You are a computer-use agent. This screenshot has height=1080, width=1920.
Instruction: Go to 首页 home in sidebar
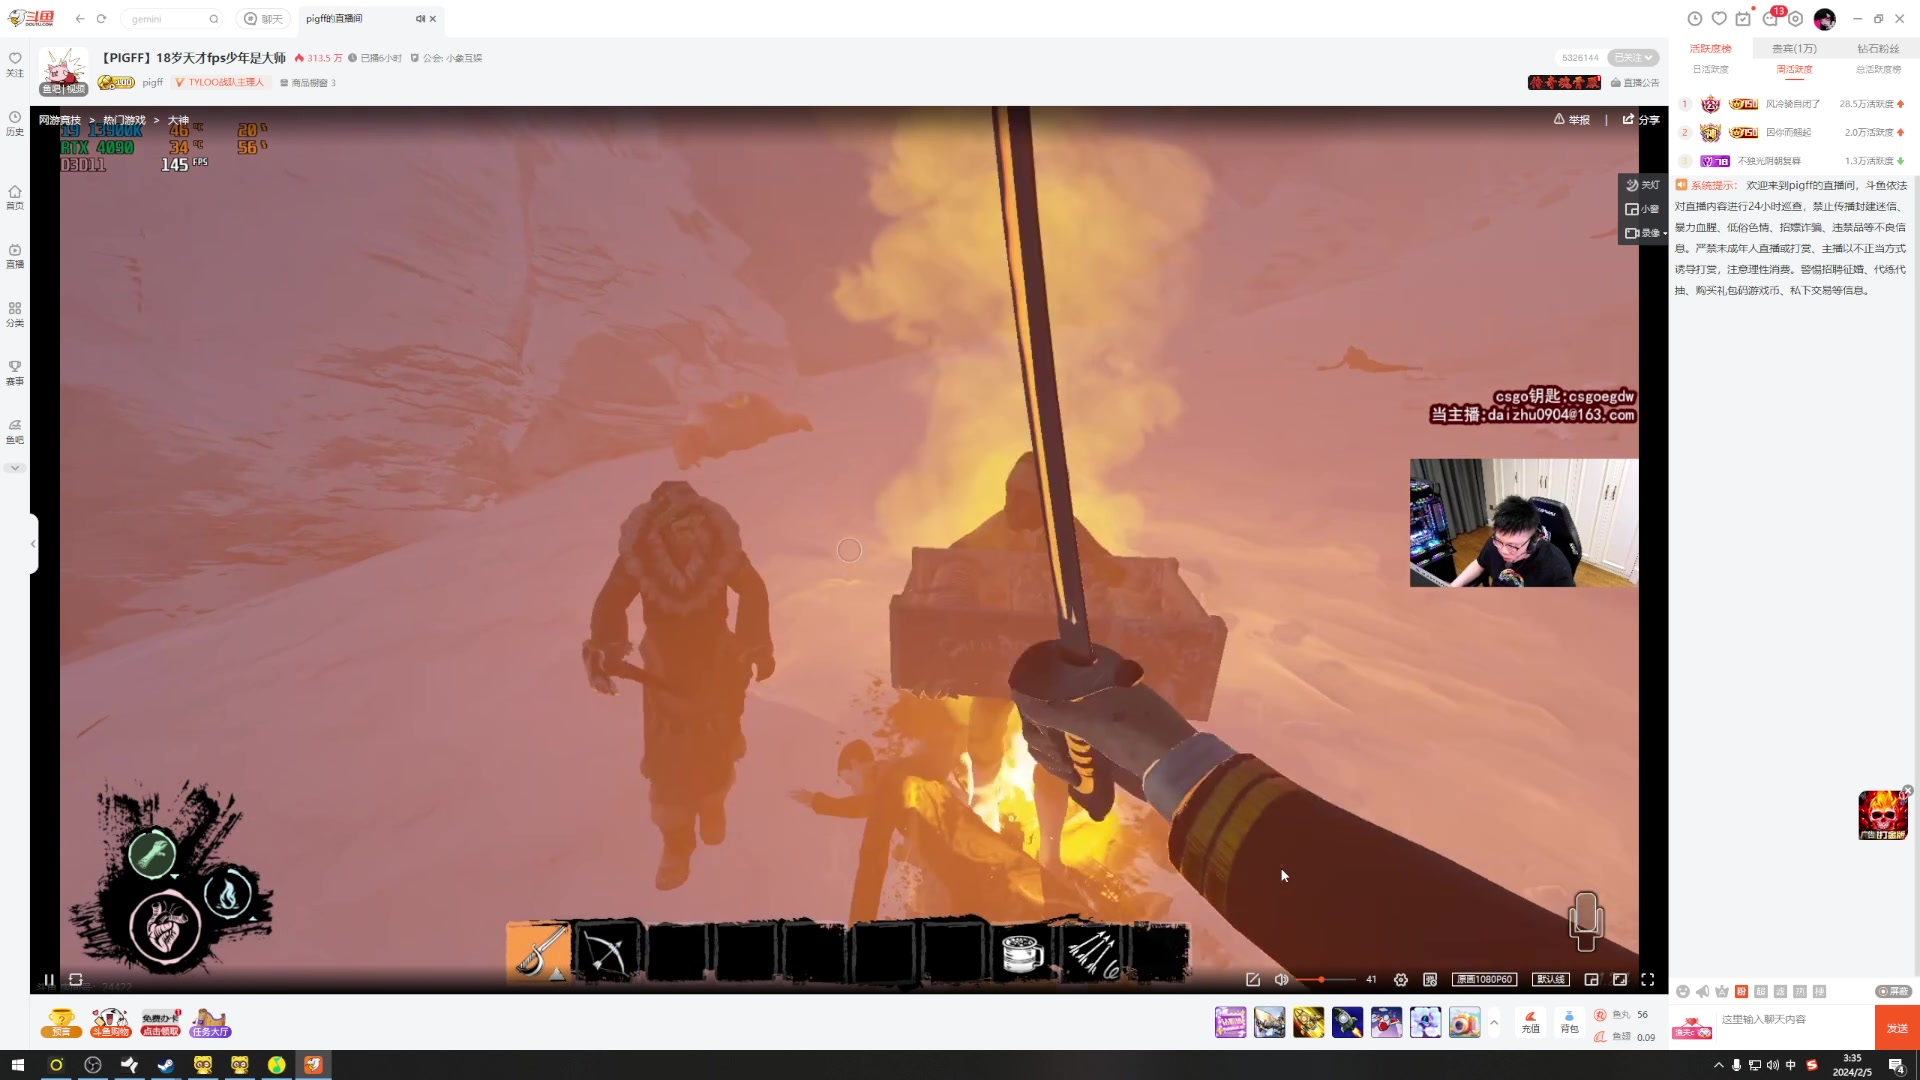pyautogui.click(x=15, y=197)
